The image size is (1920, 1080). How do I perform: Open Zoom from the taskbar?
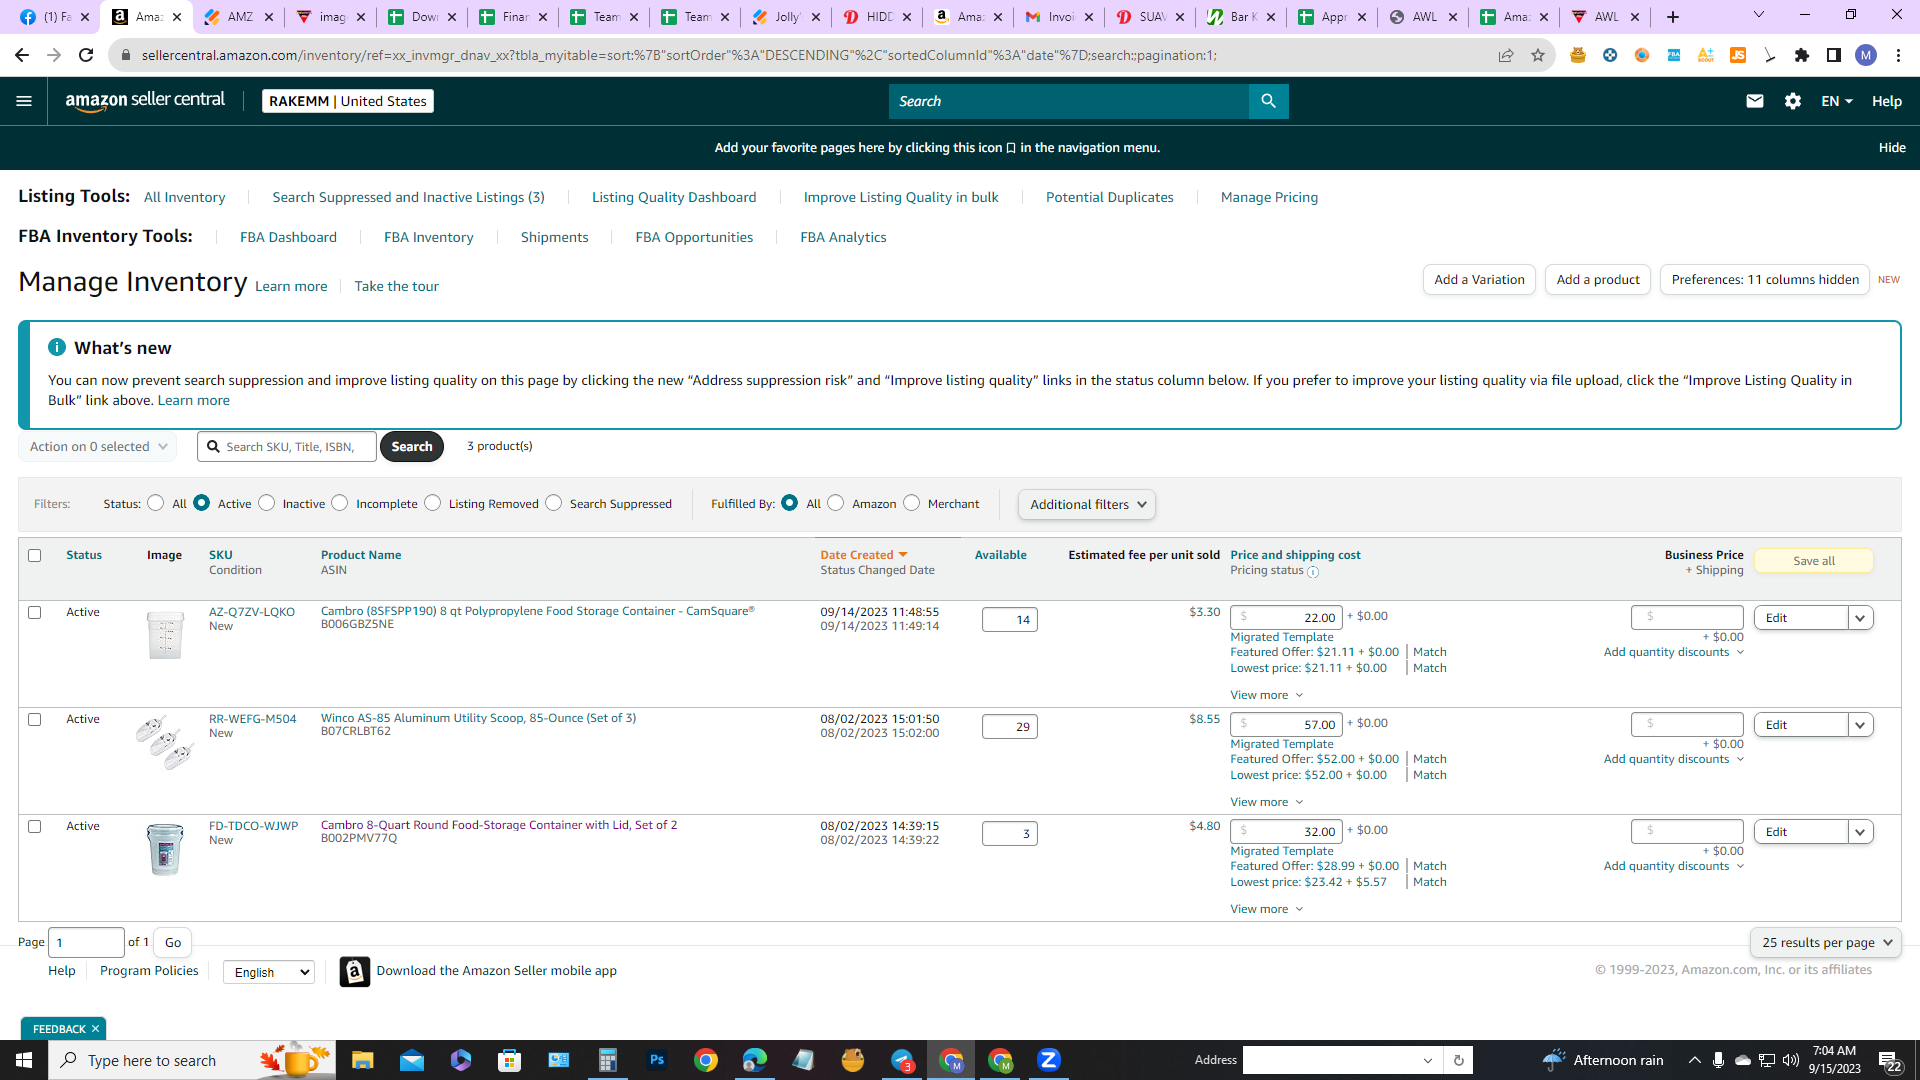coord(1049,1060)
